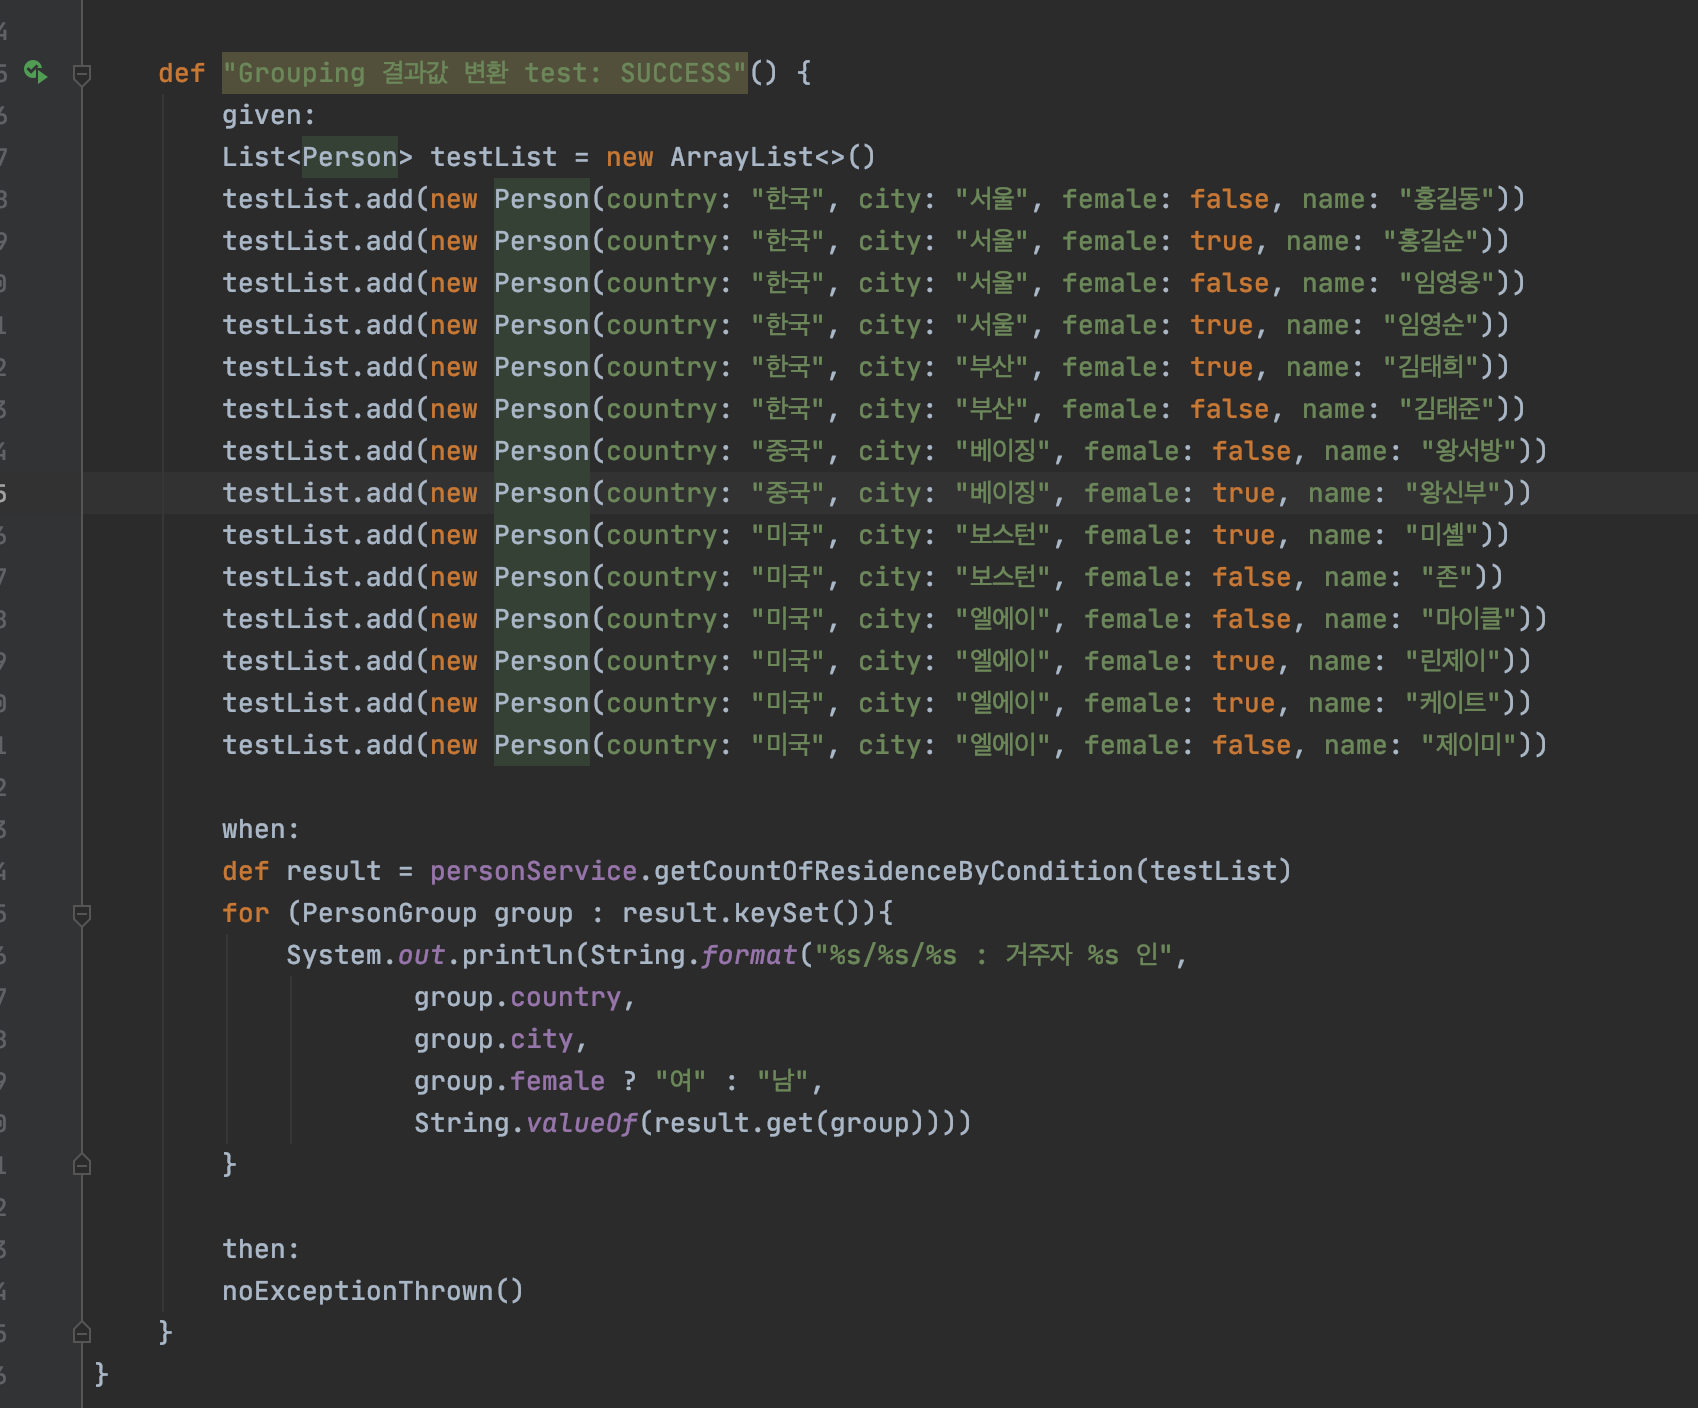This screenshot has width=1698, height=1408.
Task: Click the String.valueOf call
Action: point(525,1123)
